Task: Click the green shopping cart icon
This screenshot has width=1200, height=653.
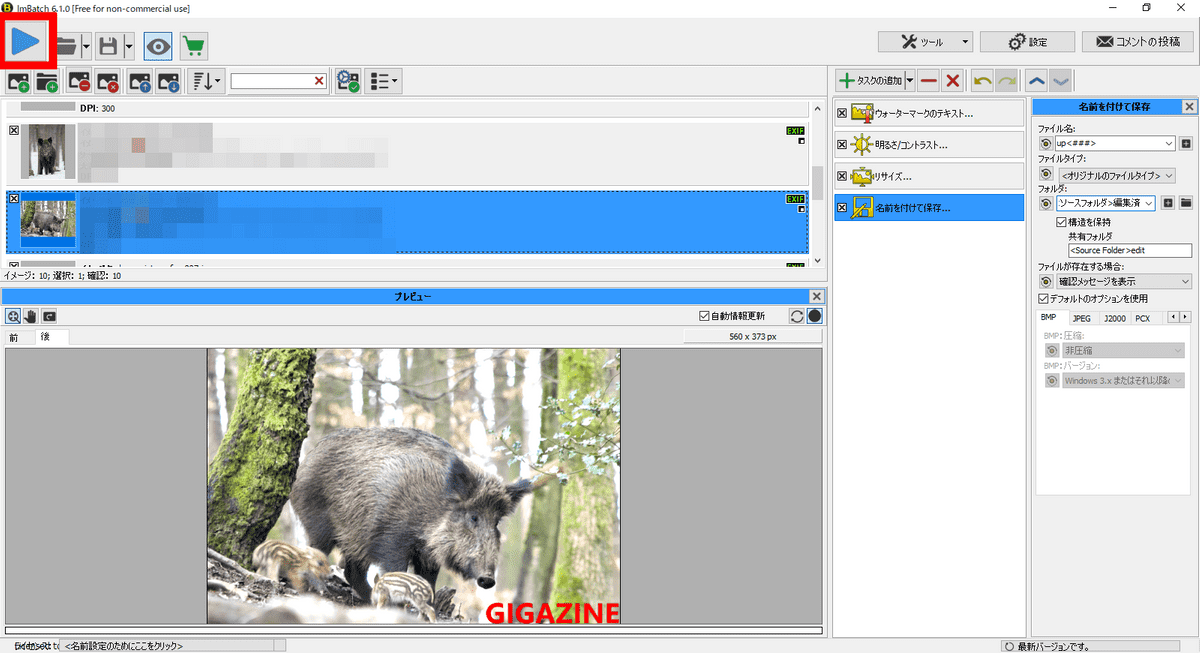Action: pyautogui.click(x=194, y=46)
